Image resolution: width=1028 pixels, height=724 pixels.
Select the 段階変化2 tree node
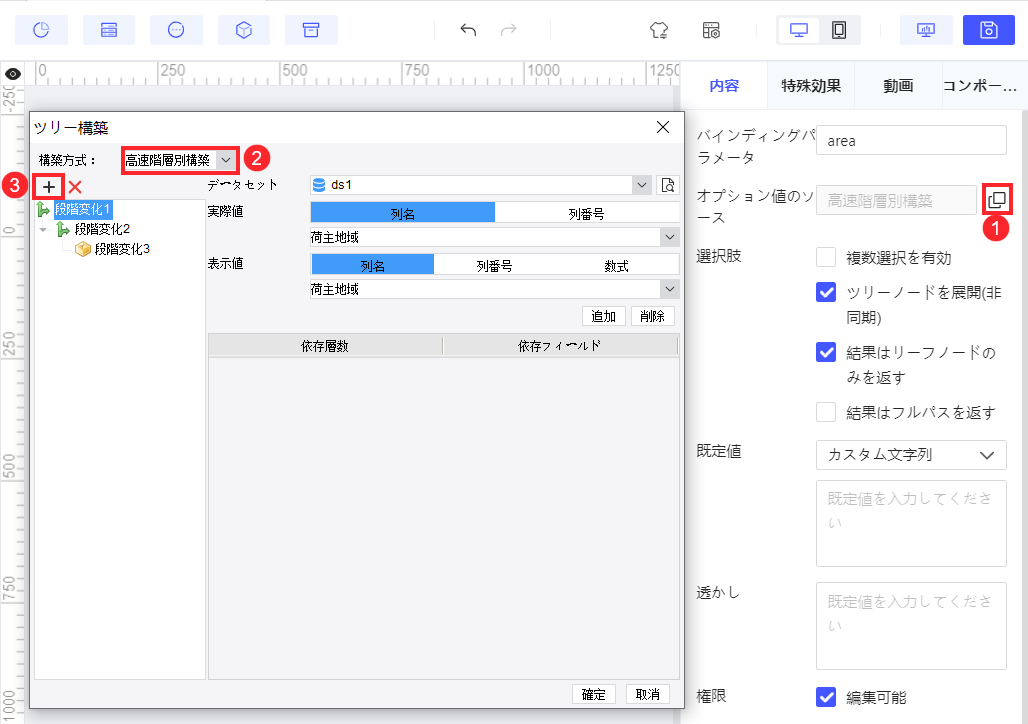click(102, 229)
